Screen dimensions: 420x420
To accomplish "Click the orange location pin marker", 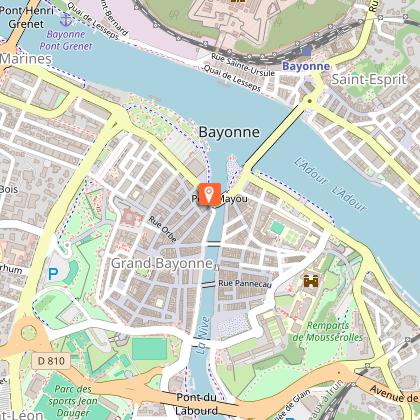I will point(209,194).
